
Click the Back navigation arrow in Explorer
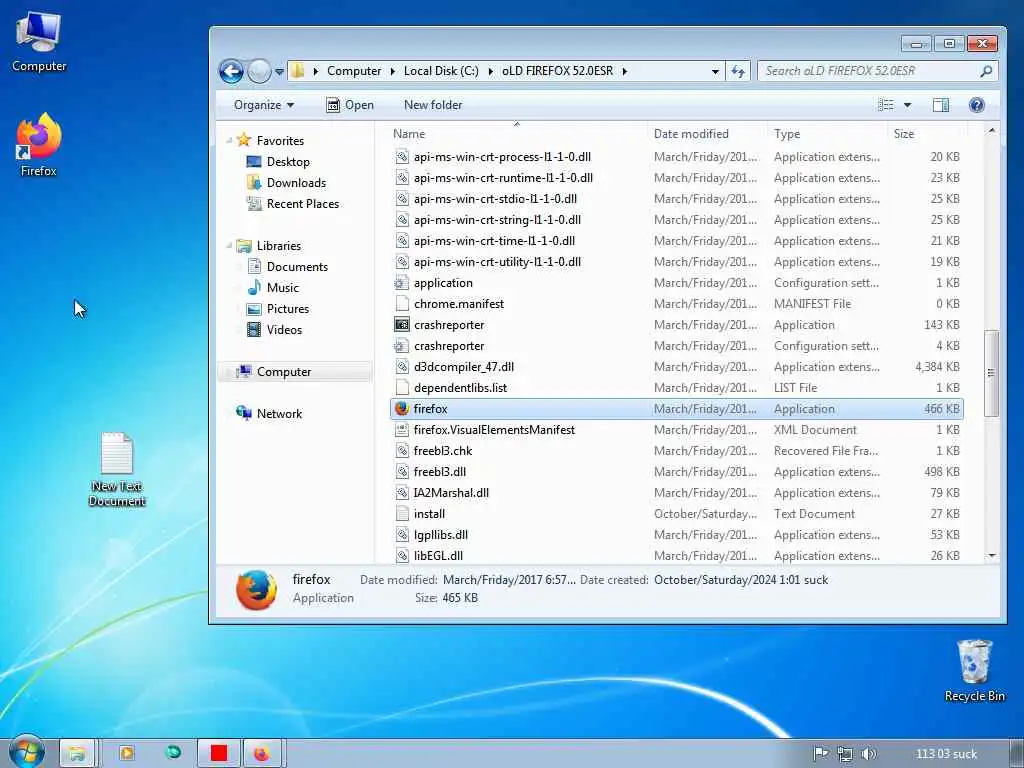coord(231,71)
